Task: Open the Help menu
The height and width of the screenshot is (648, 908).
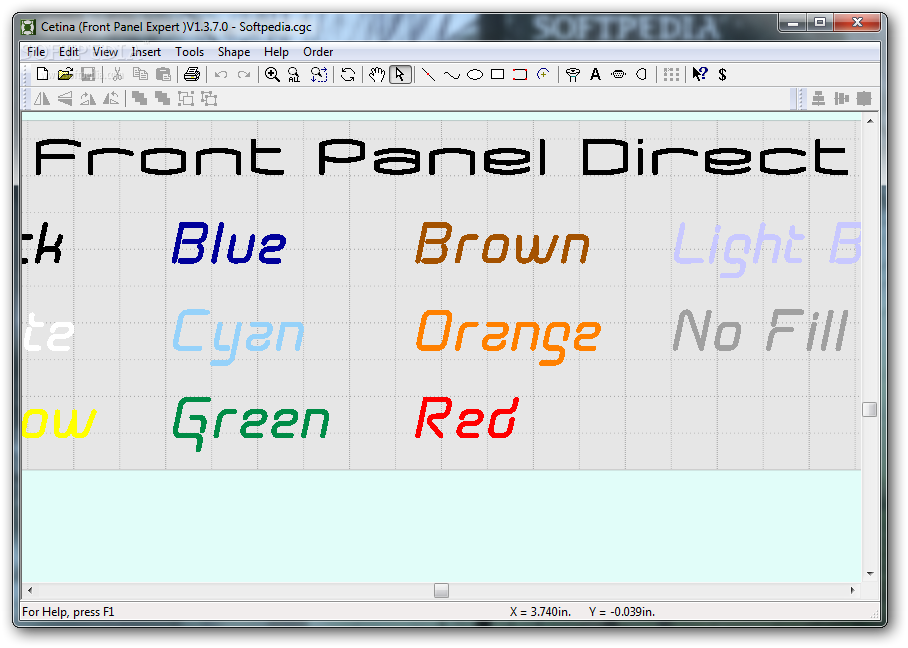Action: point(276,52)
